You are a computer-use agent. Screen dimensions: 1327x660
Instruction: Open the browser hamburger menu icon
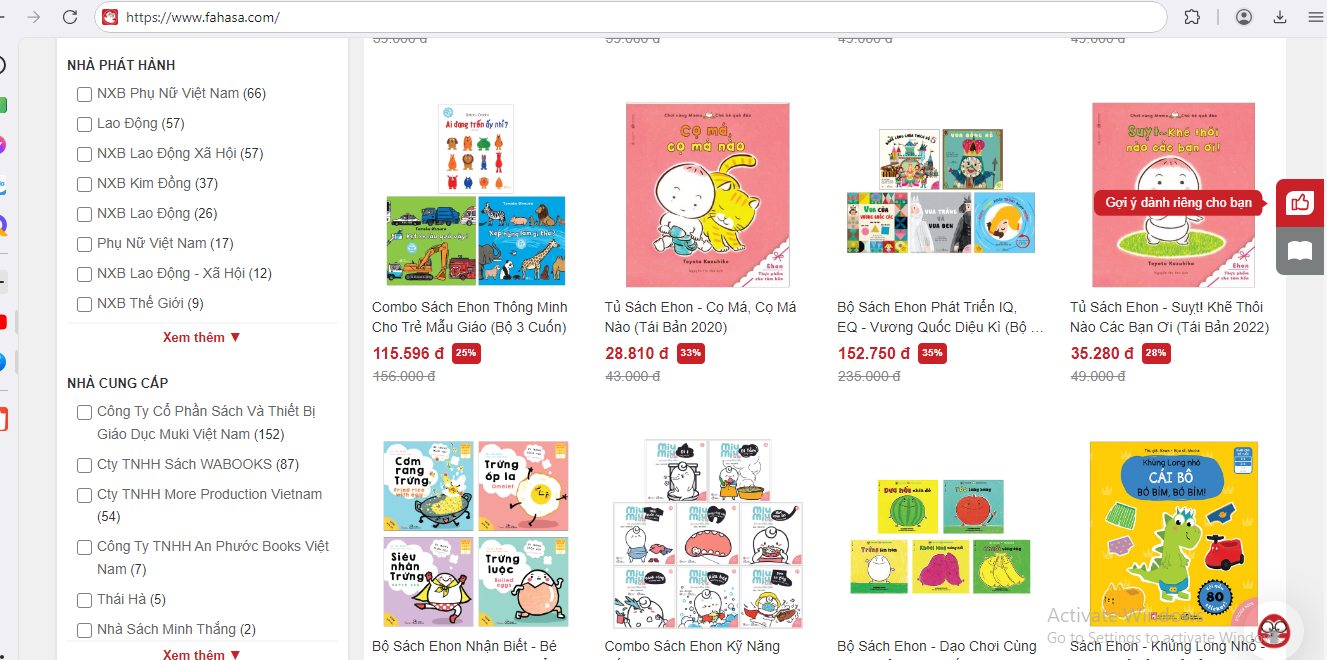pos(1315,17)
